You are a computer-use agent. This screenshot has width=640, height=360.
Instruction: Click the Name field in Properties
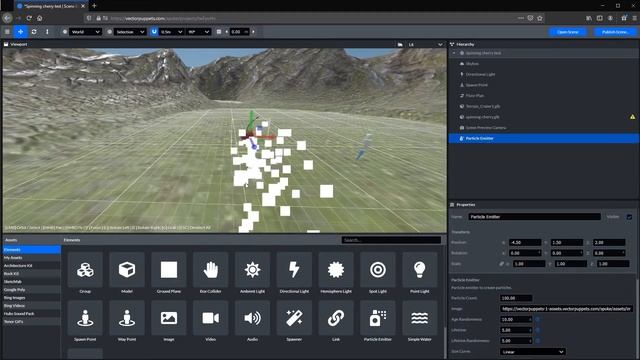(534, 217)
